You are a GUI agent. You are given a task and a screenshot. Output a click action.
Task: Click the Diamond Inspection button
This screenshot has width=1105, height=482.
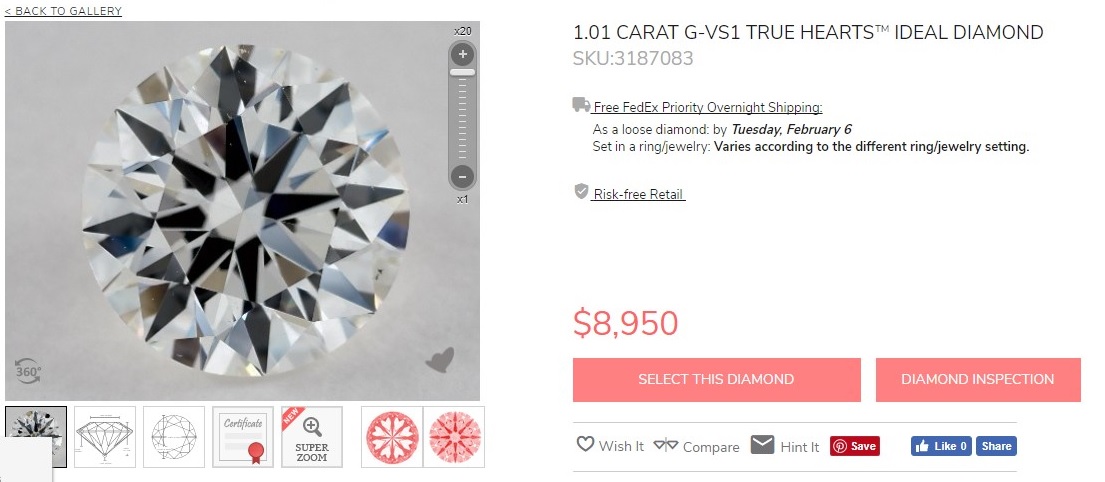pyautogui.click(x=977, y=380)
